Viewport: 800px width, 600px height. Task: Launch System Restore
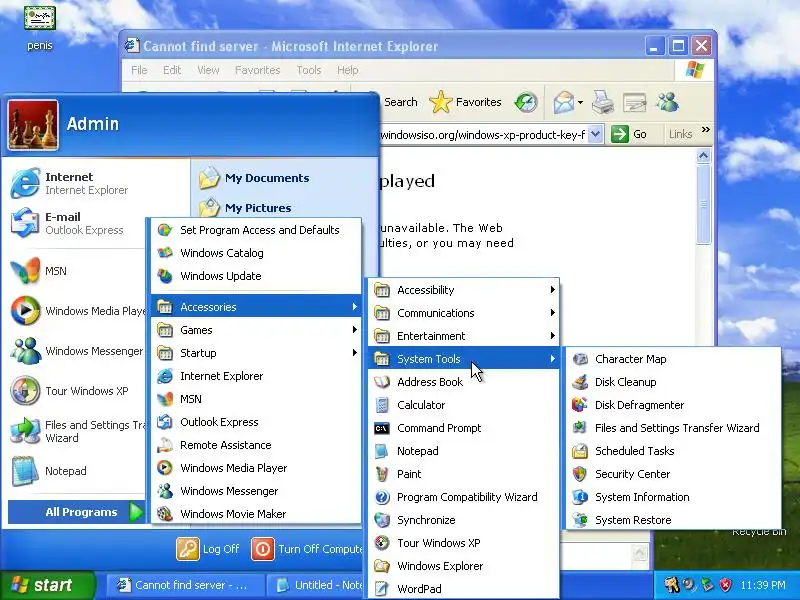[673, 519]
